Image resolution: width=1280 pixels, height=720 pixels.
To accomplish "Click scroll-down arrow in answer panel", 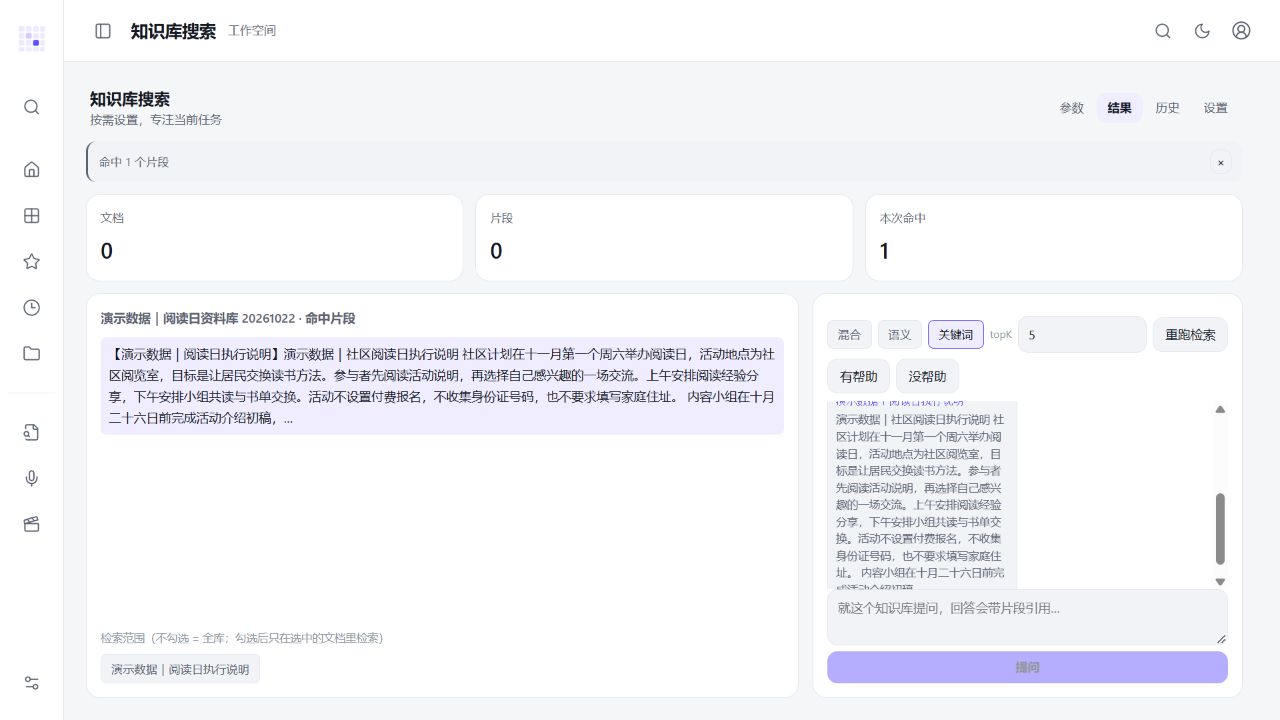I will tap(1220, 581).
